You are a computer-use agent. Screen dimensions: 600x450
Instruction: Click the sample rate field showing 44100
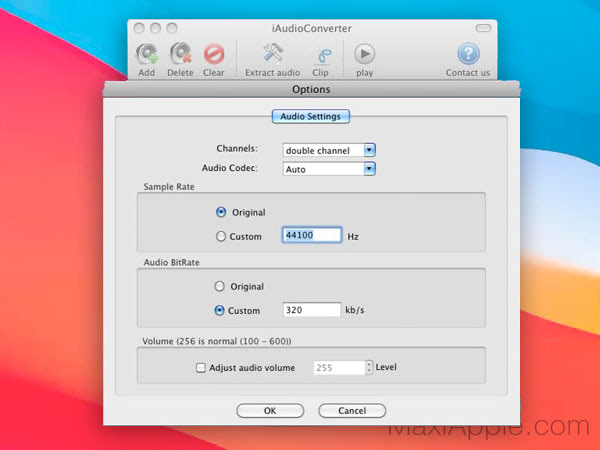[312, 235]
